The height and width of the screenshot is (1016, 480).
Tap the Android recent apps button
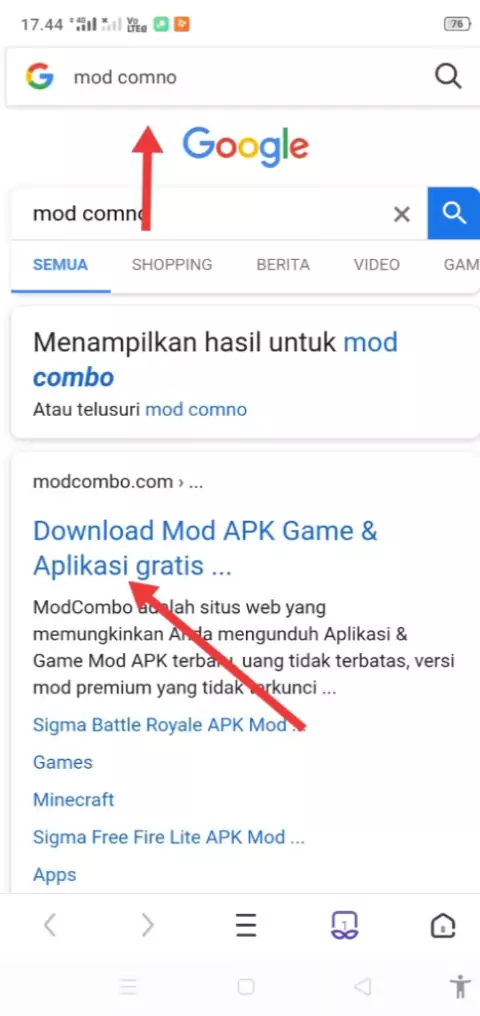(128, 987)
